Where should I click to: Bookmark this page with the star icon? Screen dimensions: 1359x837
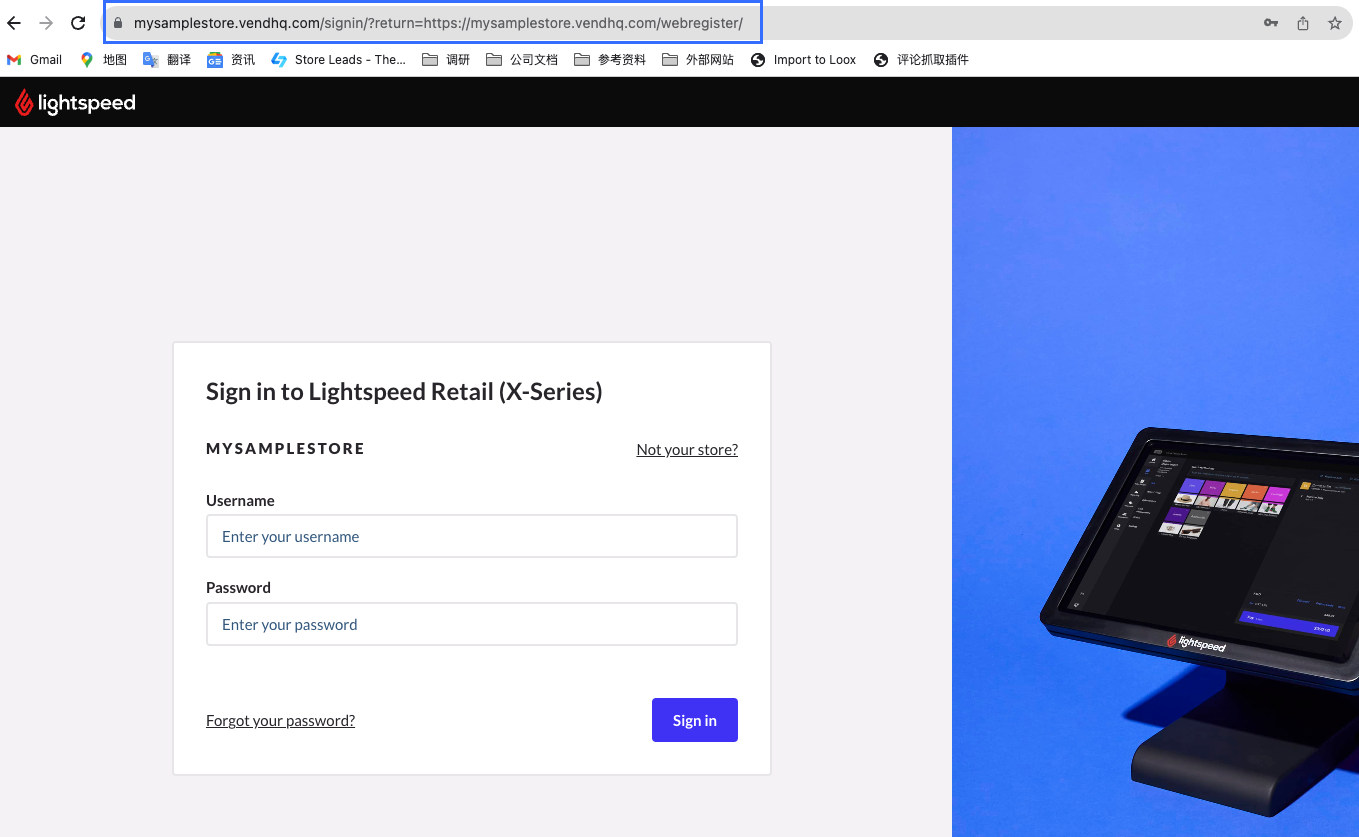(1335, 23)
